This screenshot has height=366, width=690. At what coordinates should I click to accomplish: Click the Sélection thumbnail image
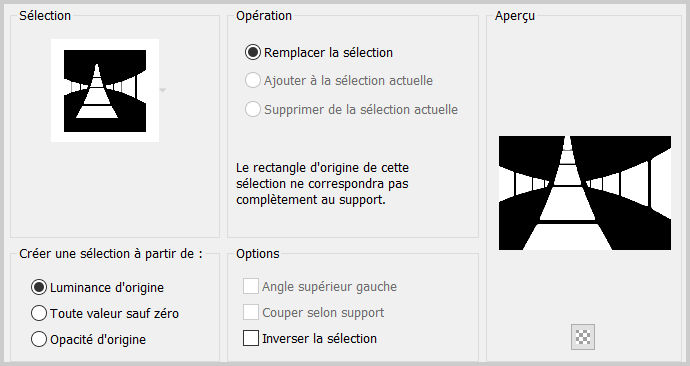click(x=105, y=91)
